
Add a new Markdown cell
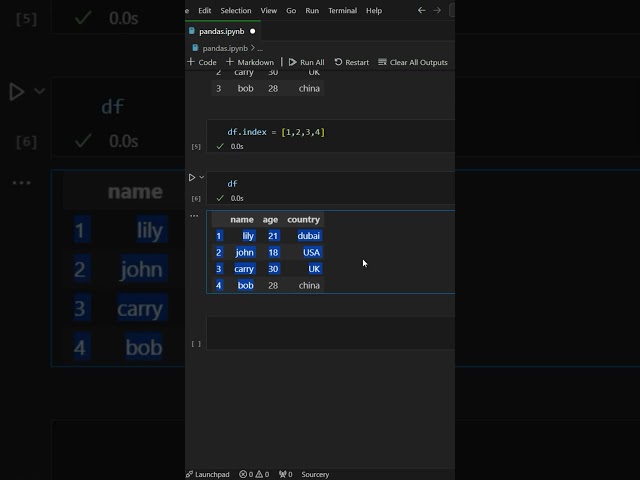[x=250, y=62]
